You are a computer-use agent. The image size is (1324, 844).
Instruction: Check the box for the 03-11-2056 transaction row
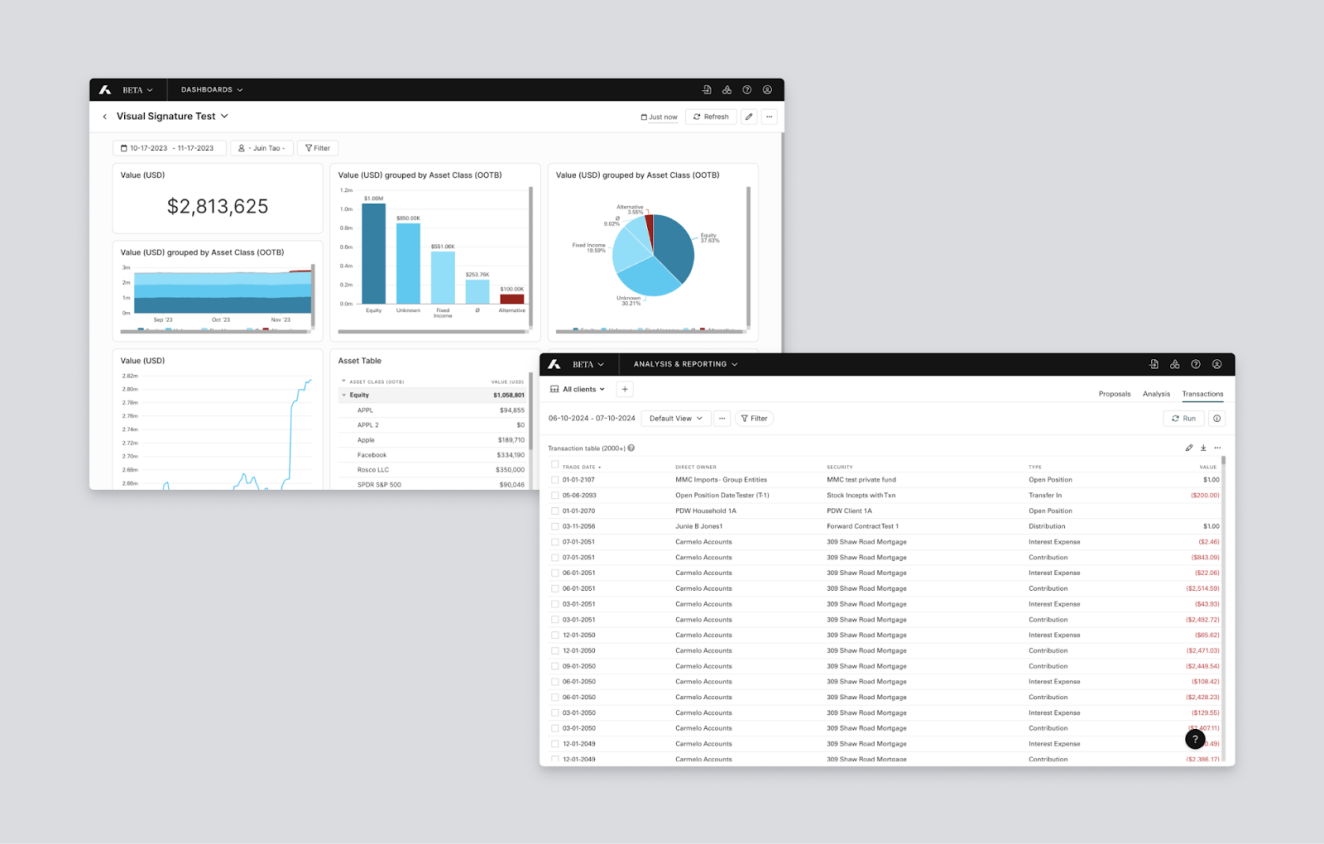555,526
